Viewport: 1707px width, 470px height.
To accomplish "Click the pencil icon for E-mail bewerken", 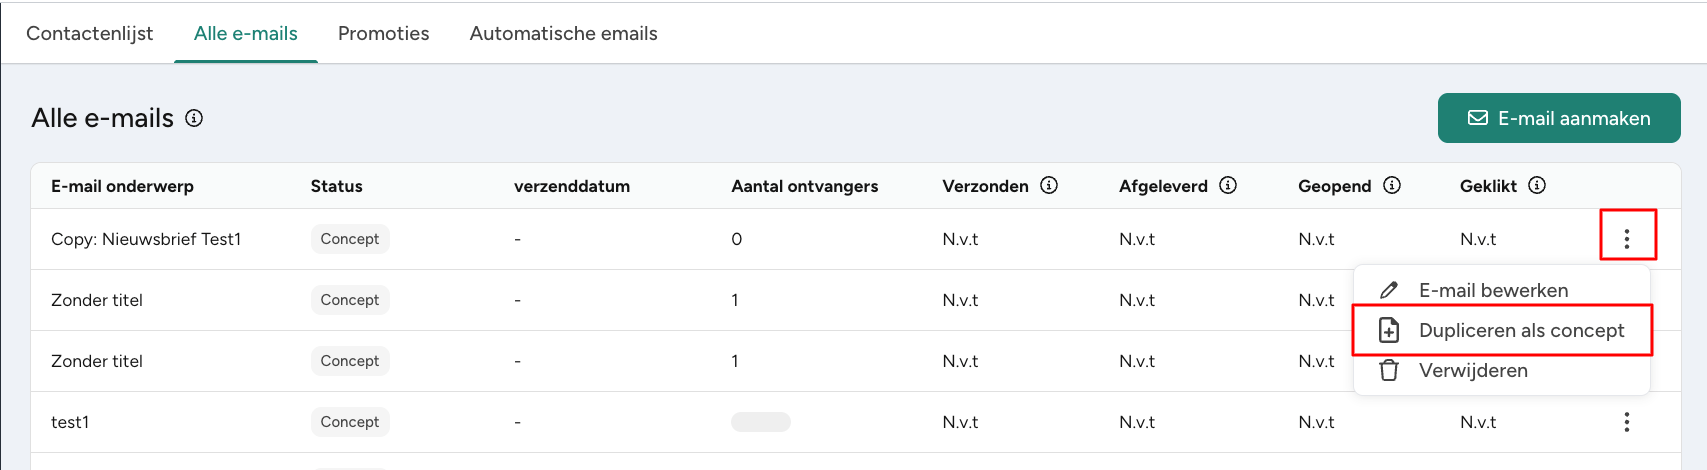I will [x=1389, y=290].
